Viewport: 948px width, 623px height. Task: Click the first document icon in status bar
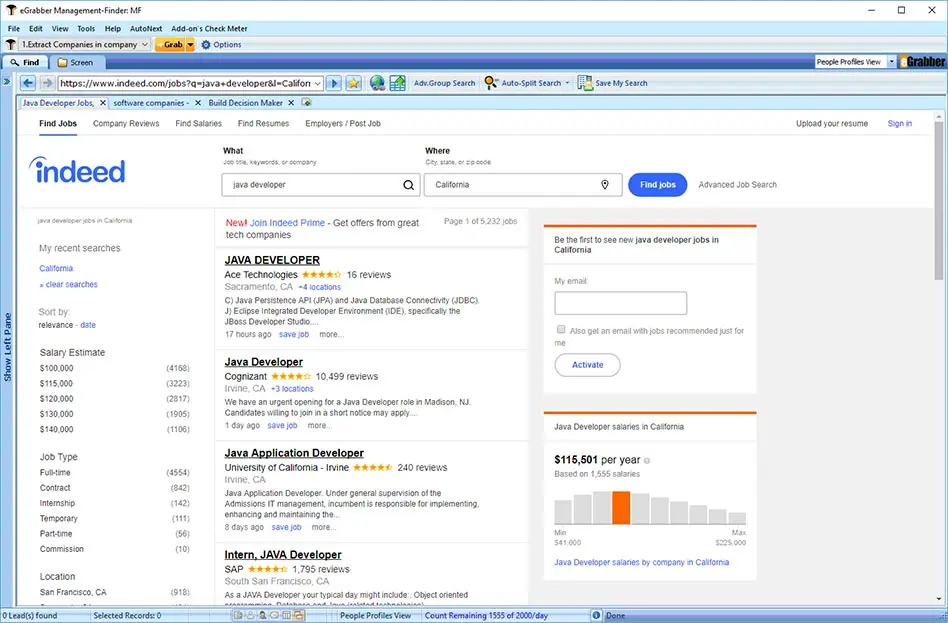point(238,615)
